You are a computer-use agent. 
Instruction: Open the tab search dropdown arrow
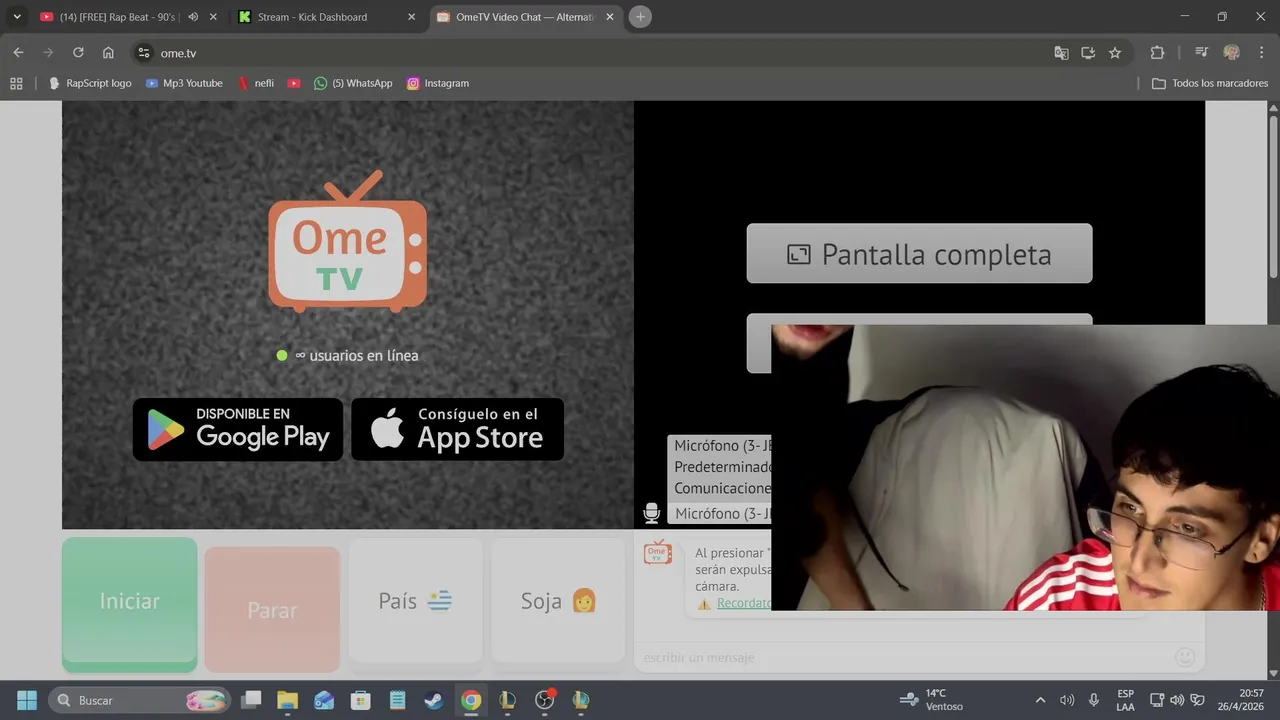(16, 17)
